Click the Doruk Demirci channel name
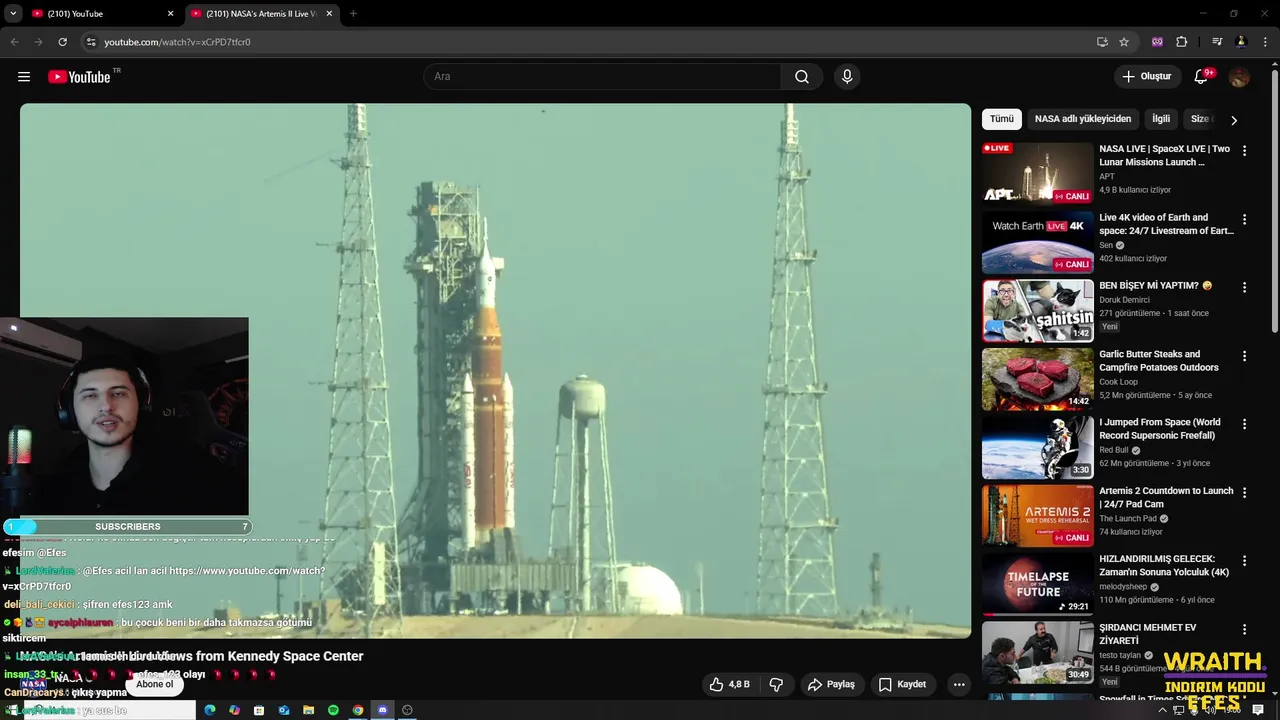The image size is (1280, 720). pyautogui.click(x=1124, y=300)
